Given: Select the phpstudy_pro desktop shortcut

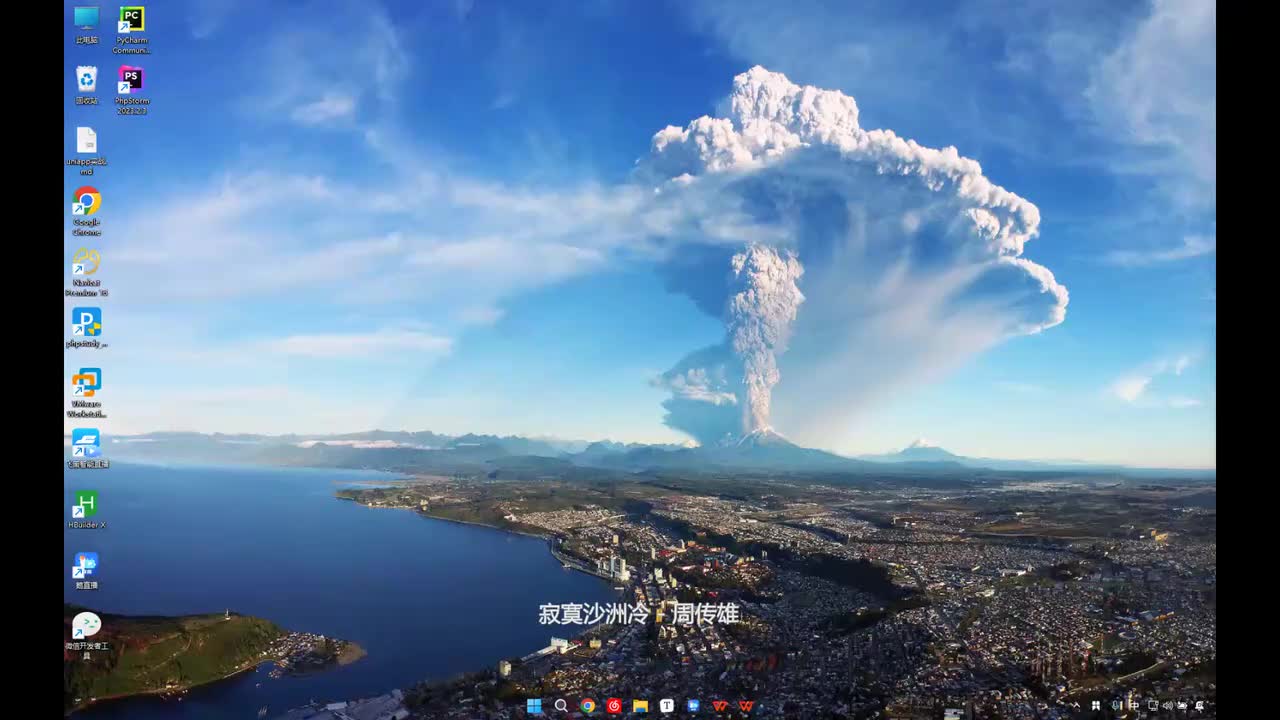Looking at the screenshot, I should tap(87, 327).
